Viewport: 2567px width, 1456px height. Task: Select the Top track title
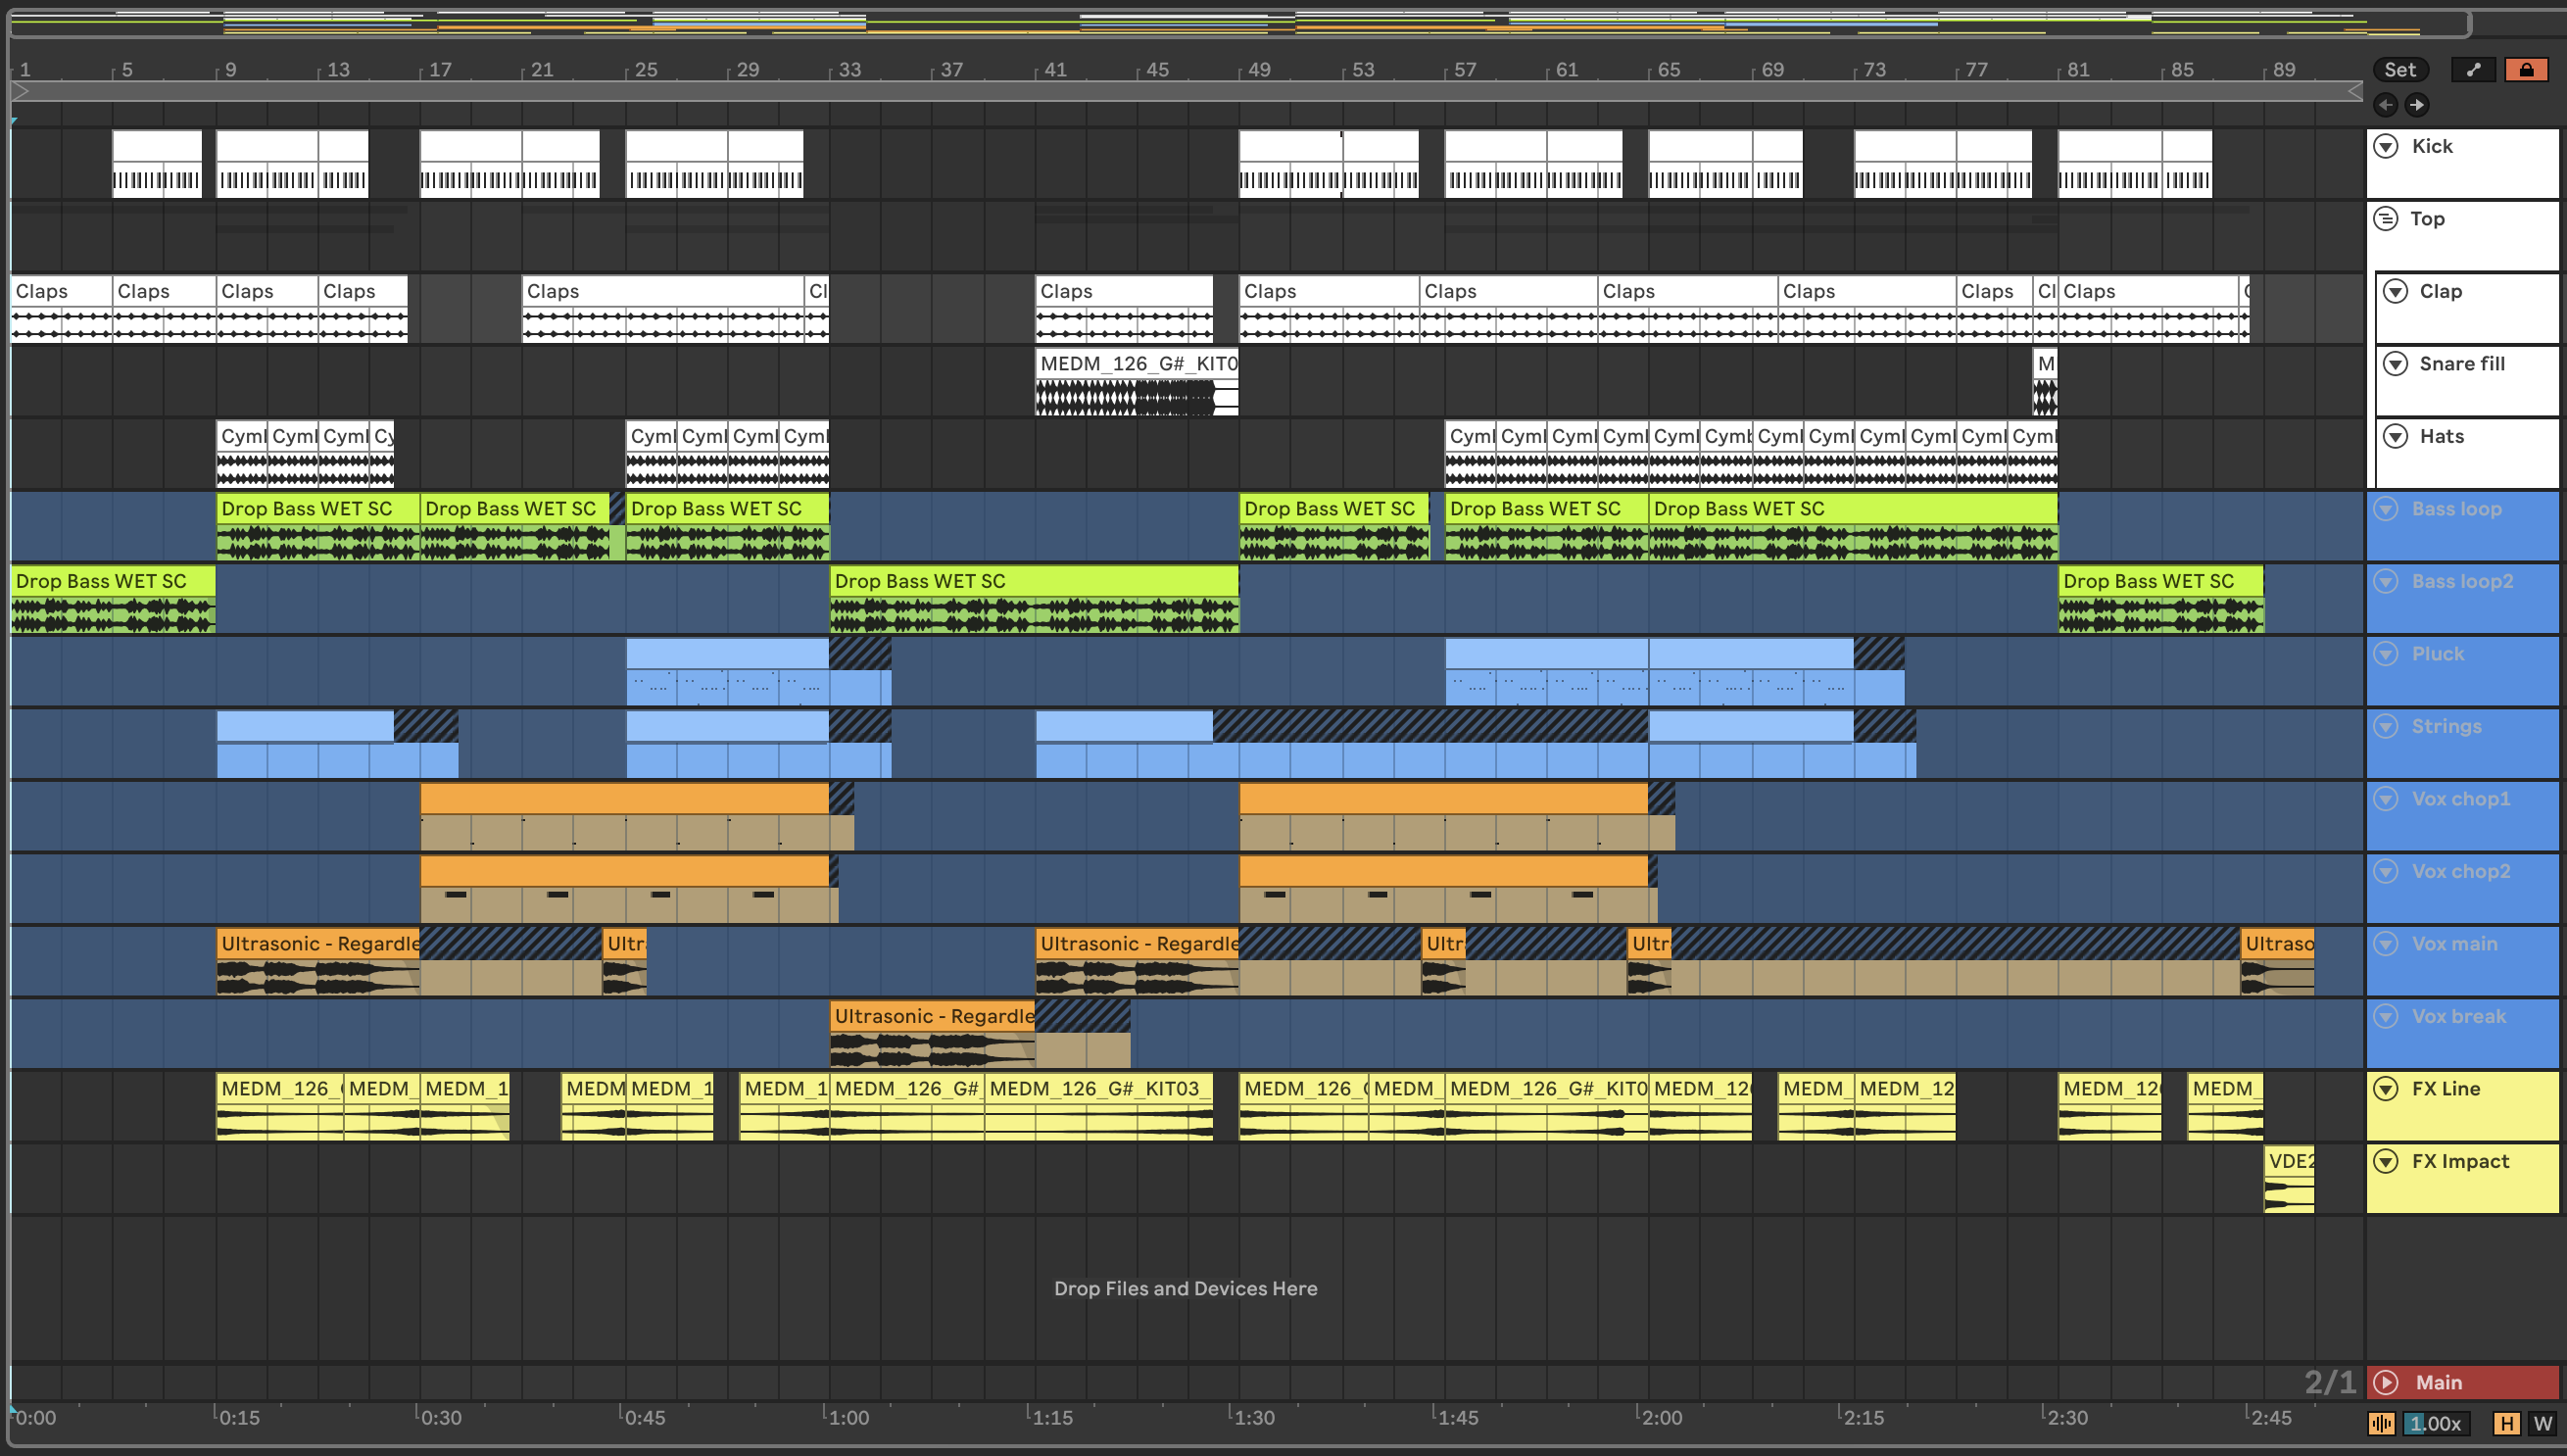(x=2428, y=219)
